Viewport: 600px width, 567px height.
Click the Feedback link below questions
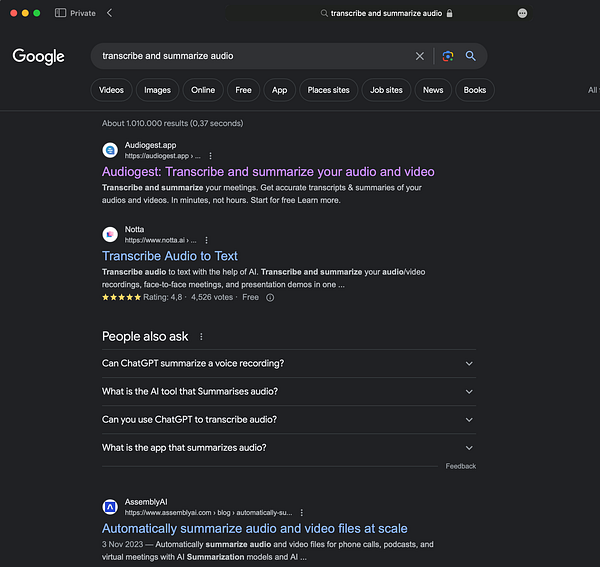[x=461, y=466]
